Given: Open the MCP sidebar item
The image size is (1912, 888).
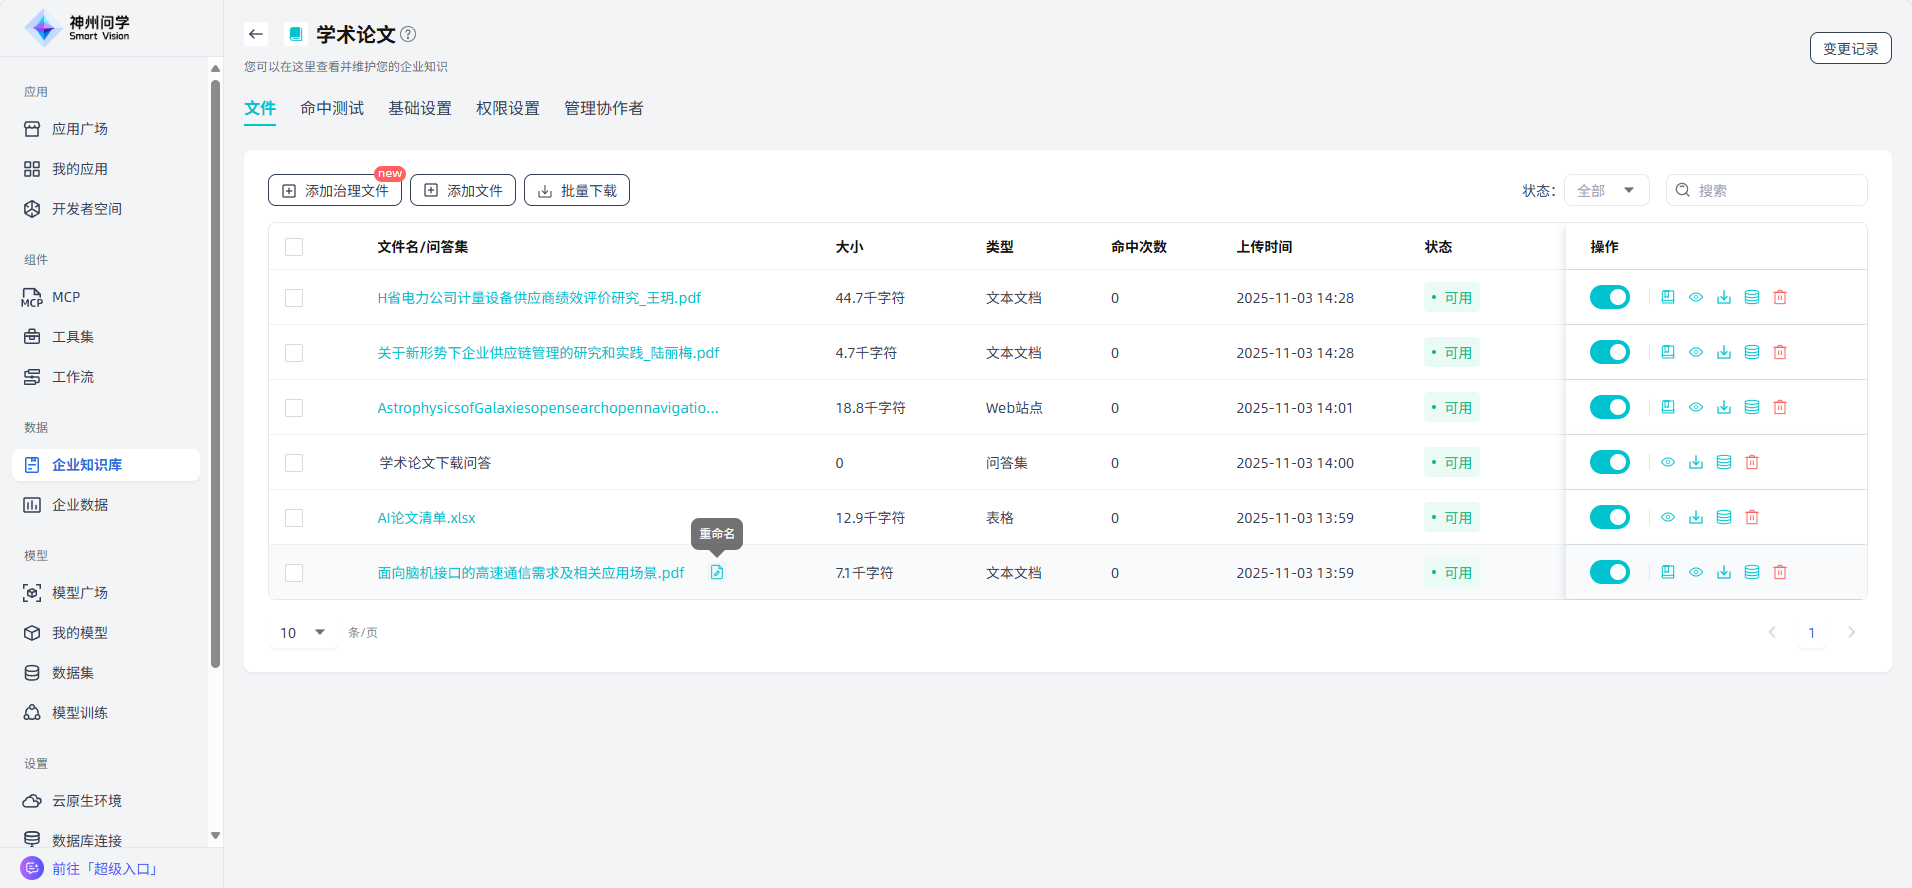Looking at the screenshot, I should 66,297.
